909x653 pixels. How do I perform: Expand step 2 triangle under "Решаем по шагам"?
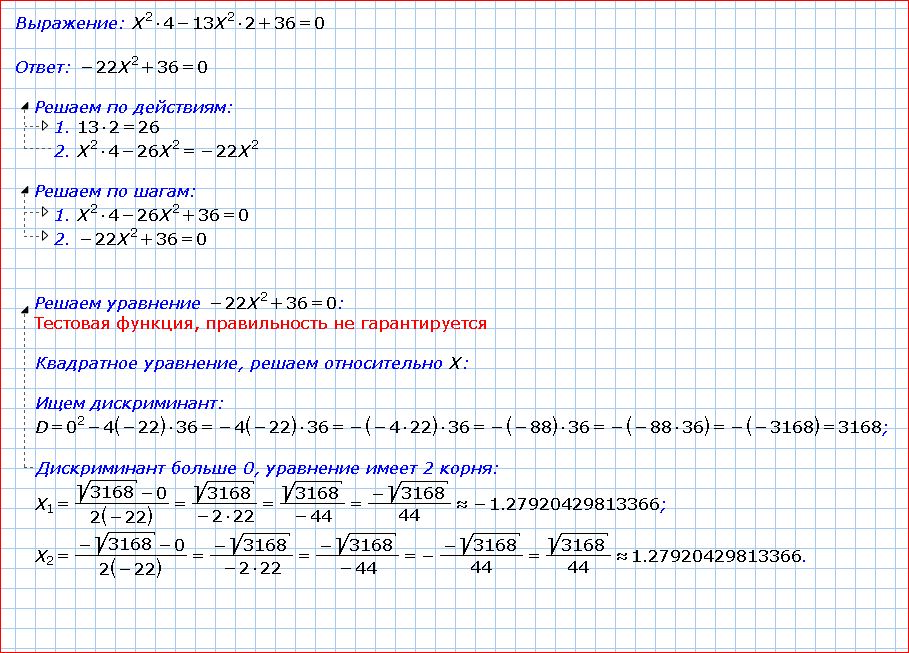(44, 237)
